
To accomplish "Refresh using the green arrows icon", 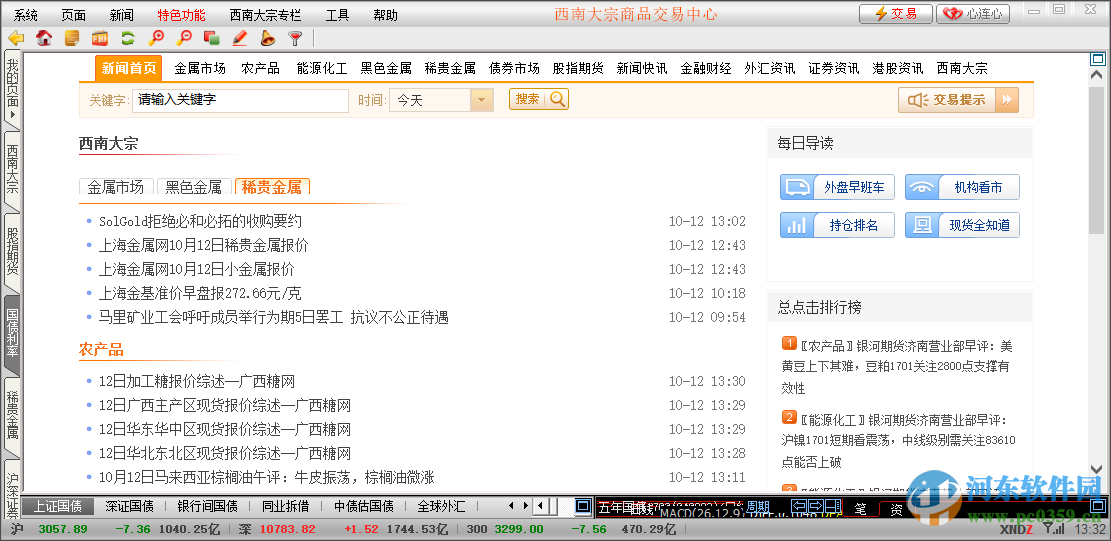I will 128,38.
